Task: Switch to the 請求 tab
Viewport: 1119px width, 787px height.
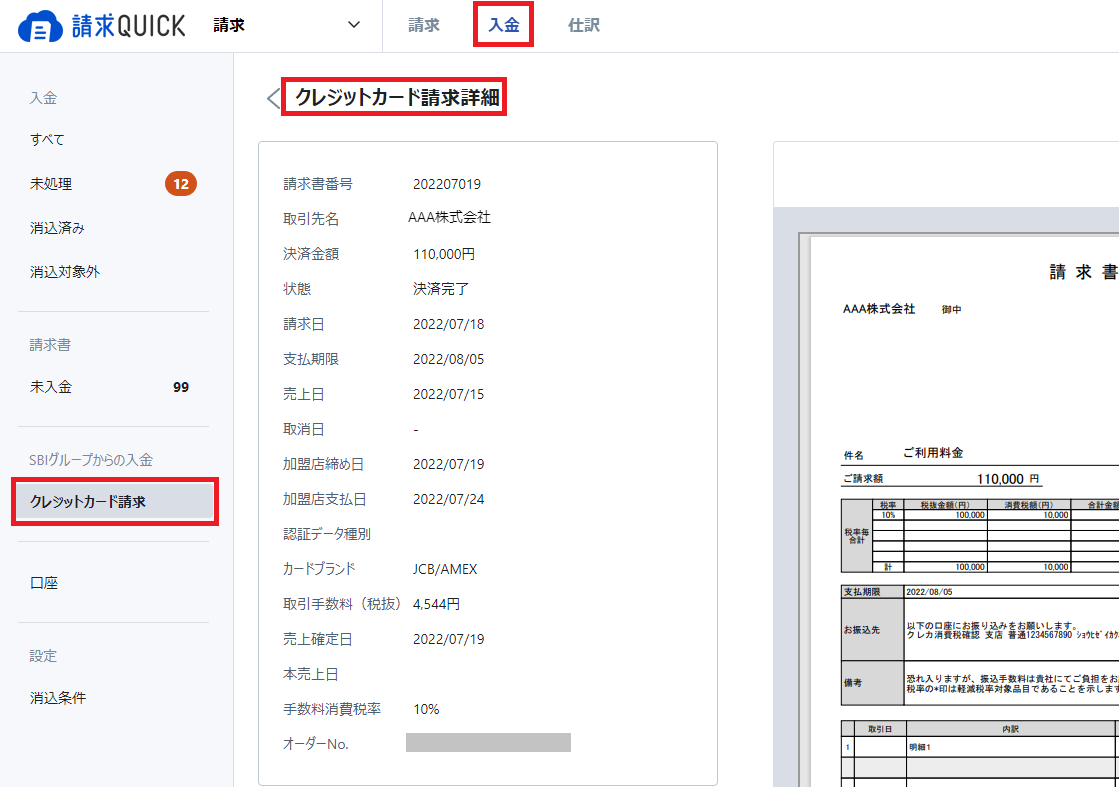Action: (x=422, y=25)
